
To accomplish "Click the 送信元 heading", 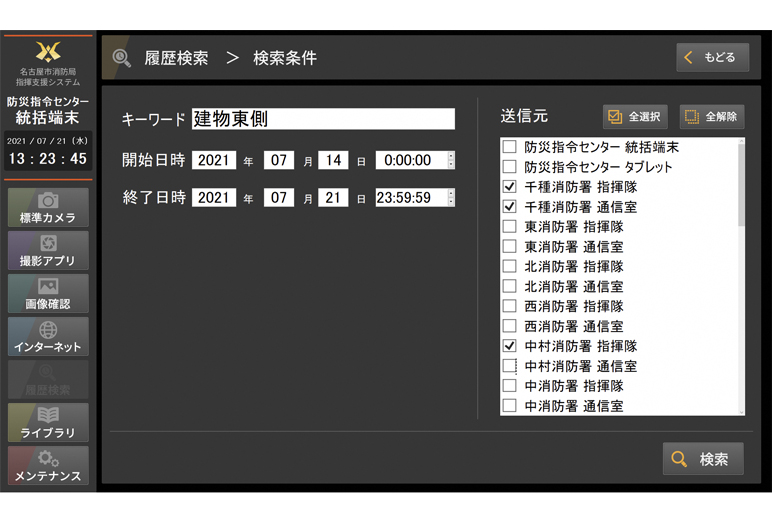I will (x=524, y=116).
